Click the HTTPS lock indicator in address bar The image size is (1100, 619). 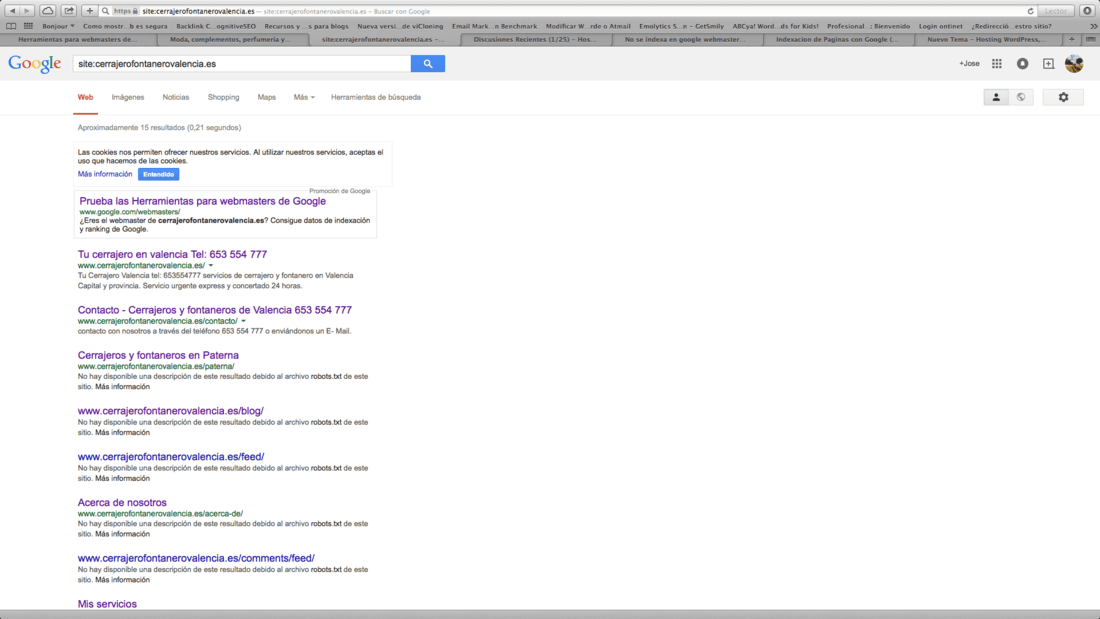click(126, 11)
